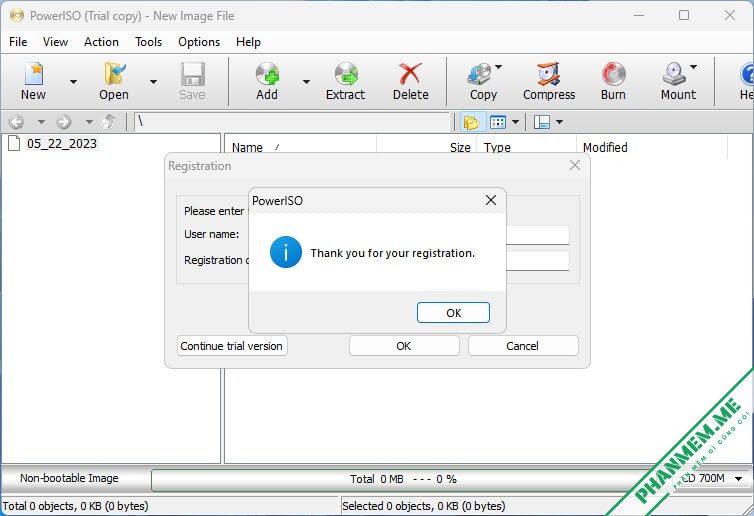Open the pane layout dropdown arrow
This screenshot has height=516, width=754.
[559, 122]
